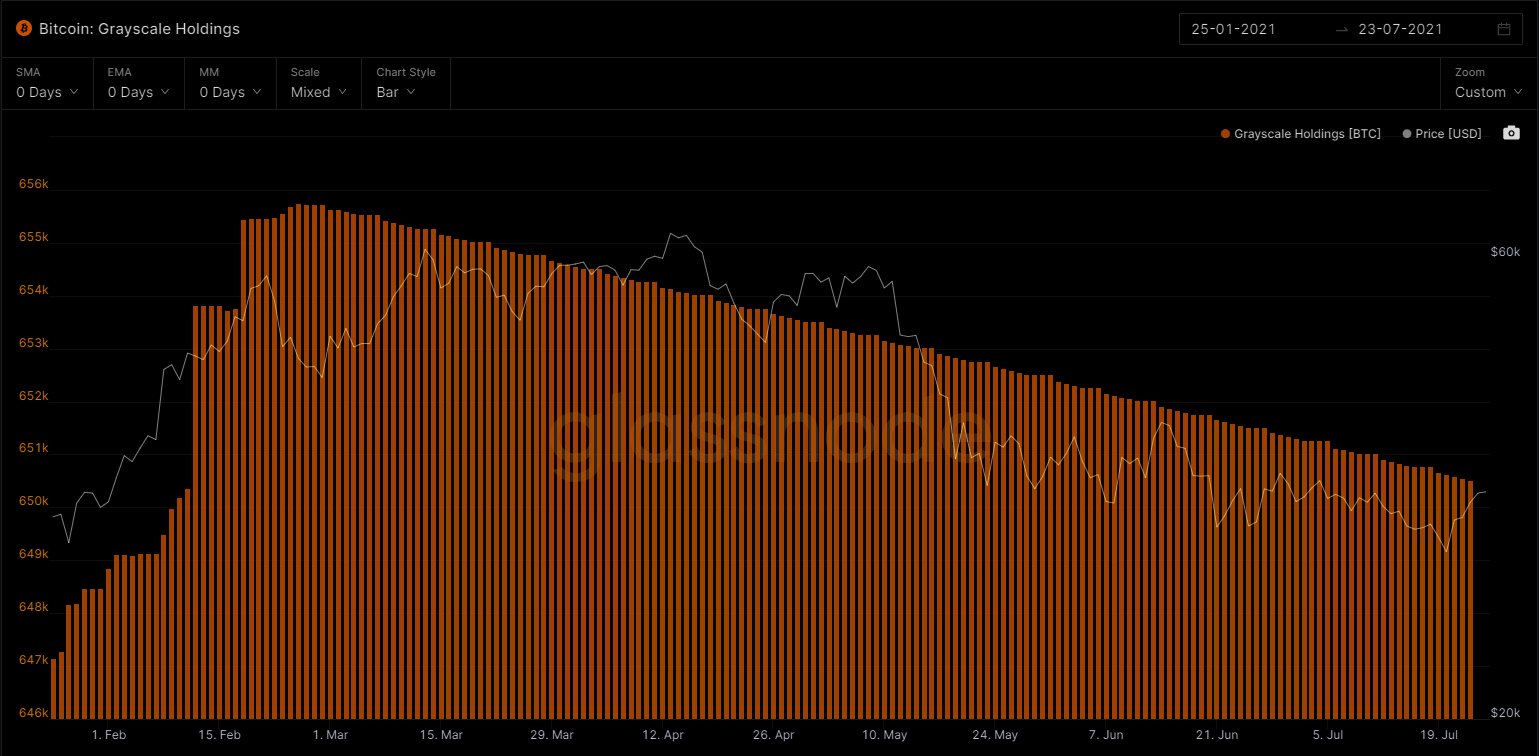This screenshot has height=756, width=1539.
Task: Click the orange Grayscale Holdings legend dot
Action: point(1225,134)
